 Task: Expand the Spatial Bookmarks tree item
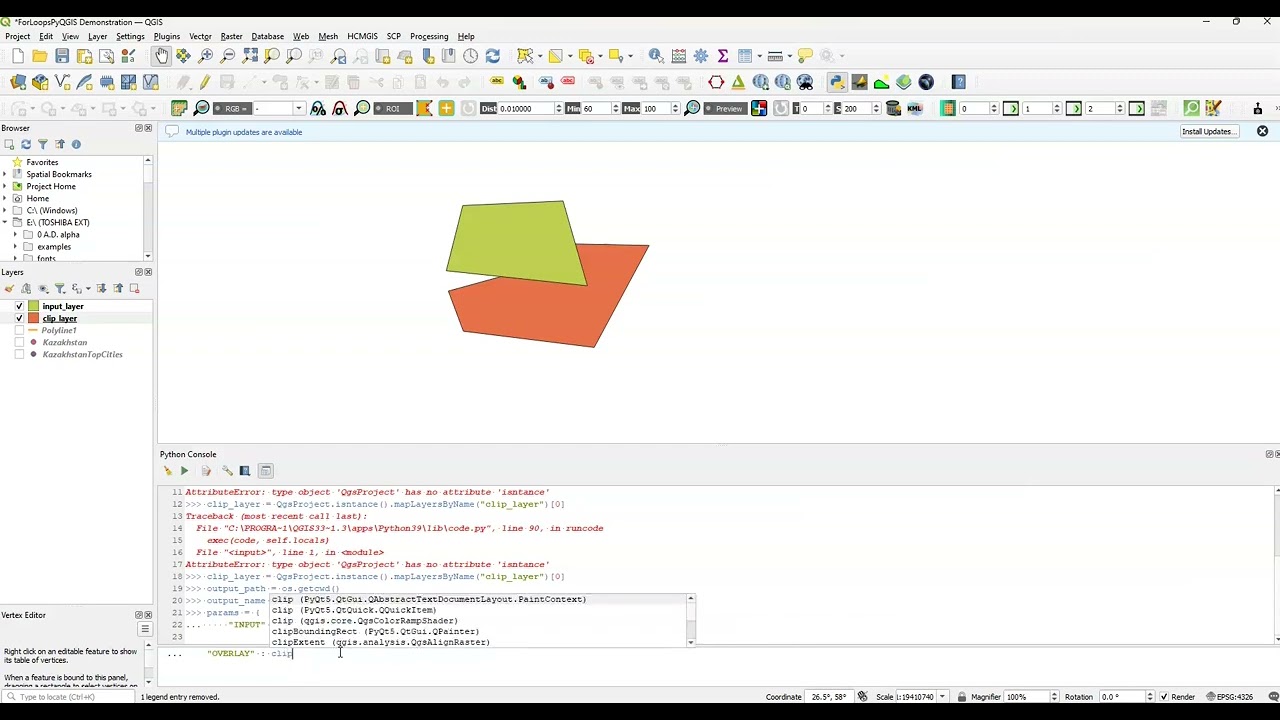pos(5,174)
